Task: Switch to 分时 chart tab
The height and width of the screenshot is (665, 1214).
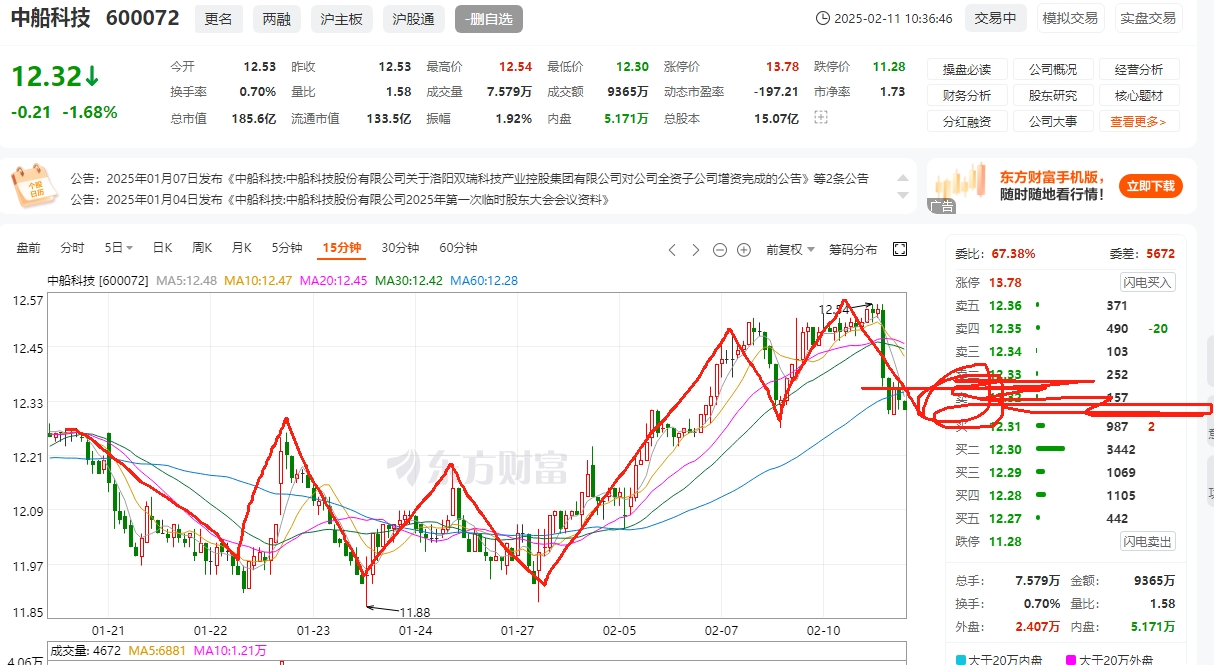Action: pyautogui.click(x=72, y=248)
